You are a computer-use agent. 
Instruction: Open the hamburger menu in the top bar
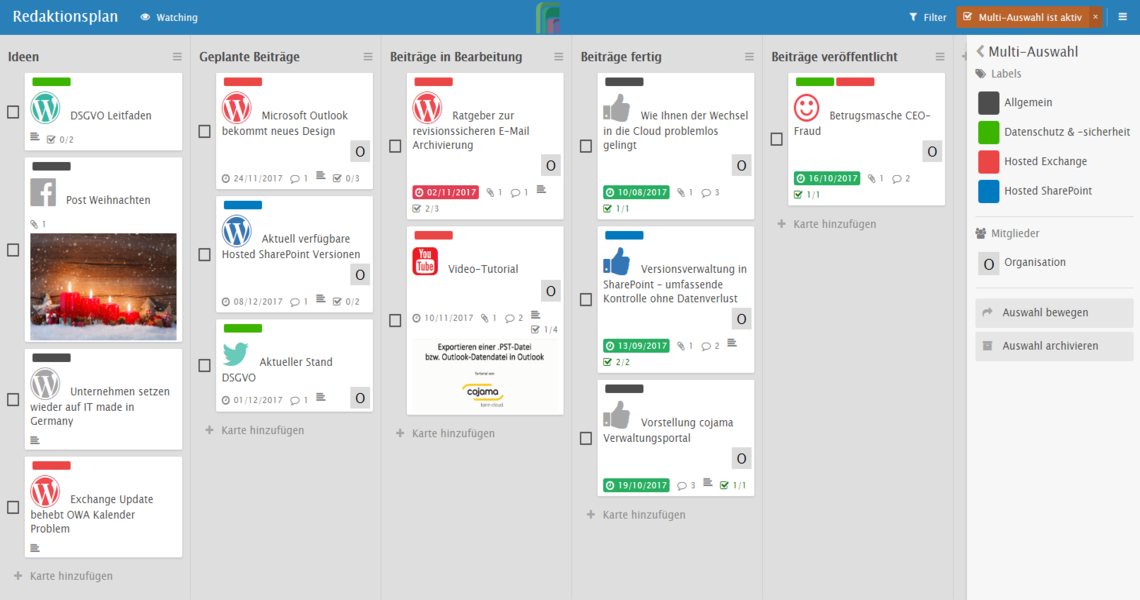click(x=1123, y=17)
